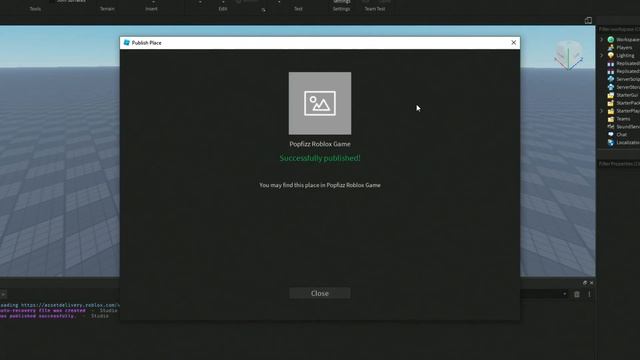Click the auto-recovery file created output line
The width and height of the screenshot is (640, 360).
[x=59, y=311]
